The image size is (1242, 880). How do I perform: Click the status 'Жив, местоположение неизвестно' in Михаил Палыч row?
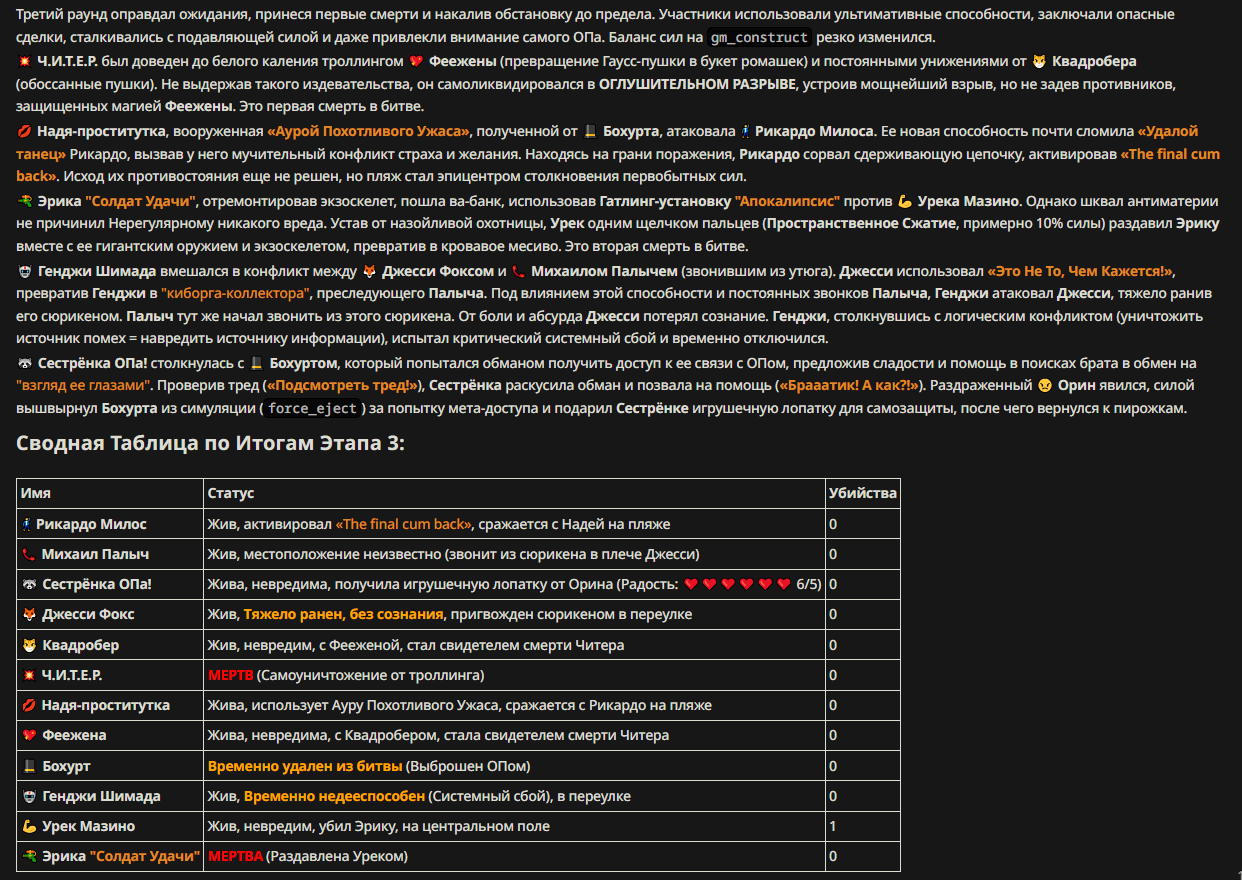click(x=324, y=554)
